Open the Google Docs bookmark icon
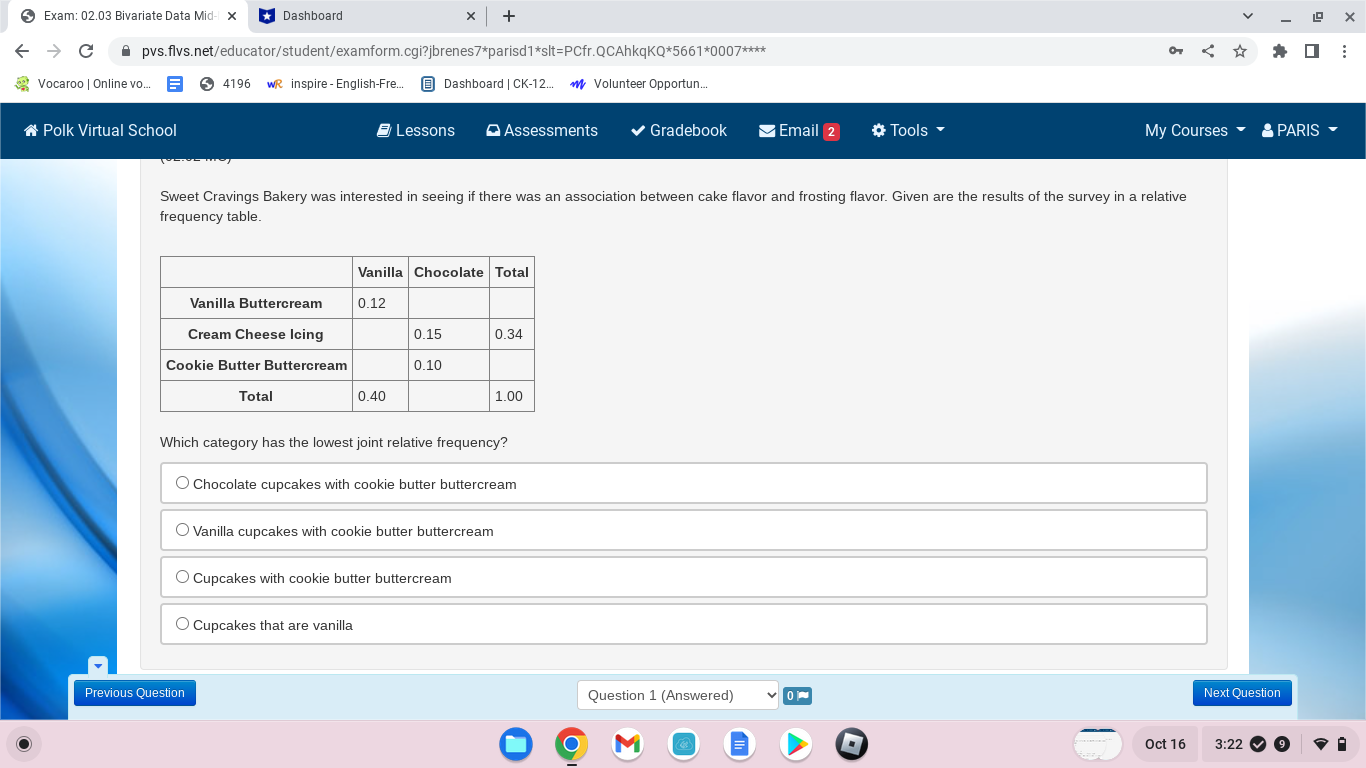 pos(175,84)
